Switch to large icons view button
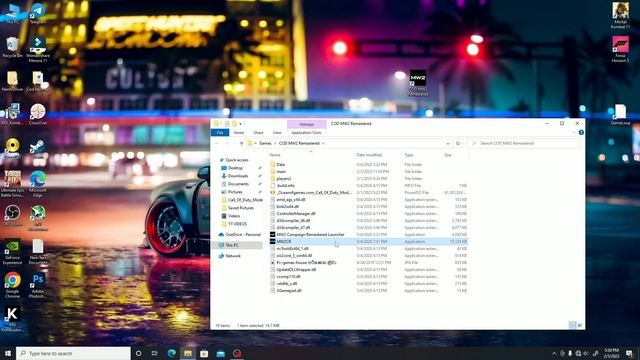The width and height of the screenshot is (640, 360). coord(580,325)
